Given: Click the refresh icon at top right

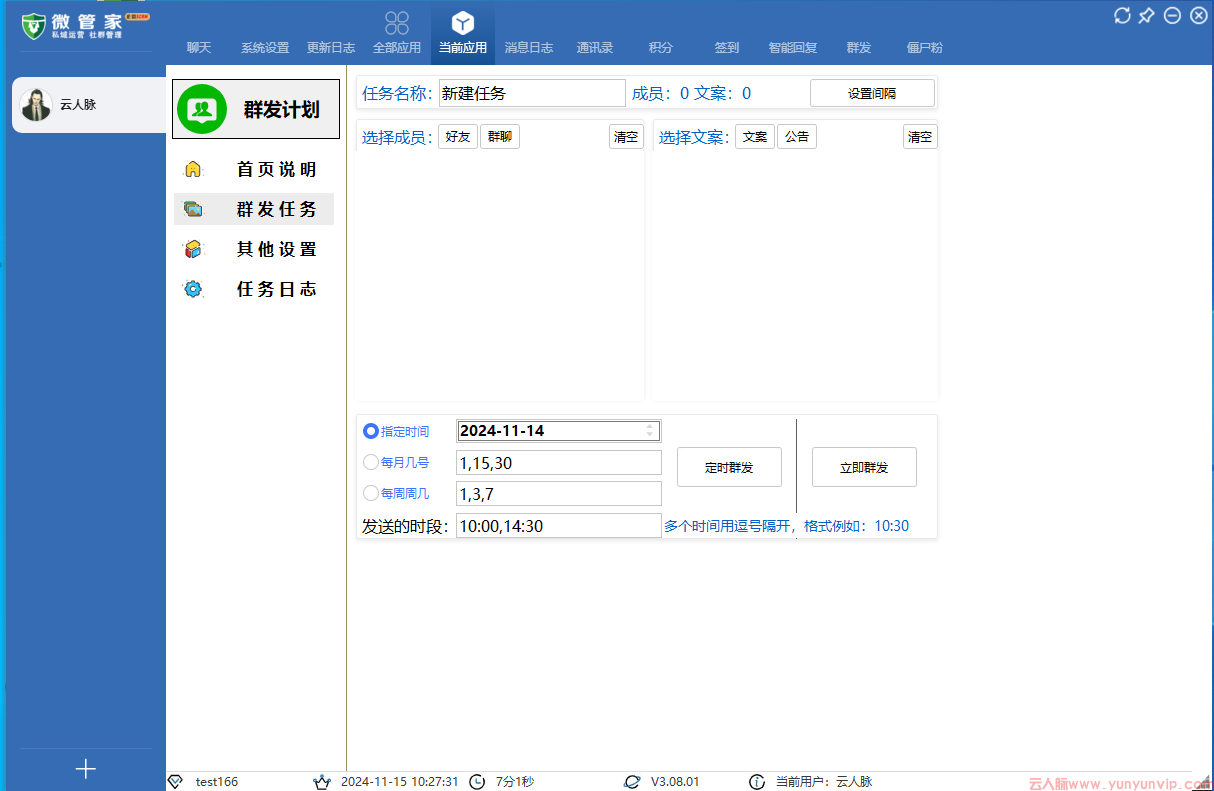Looking at the screenshot, I should click(1121, 15).
